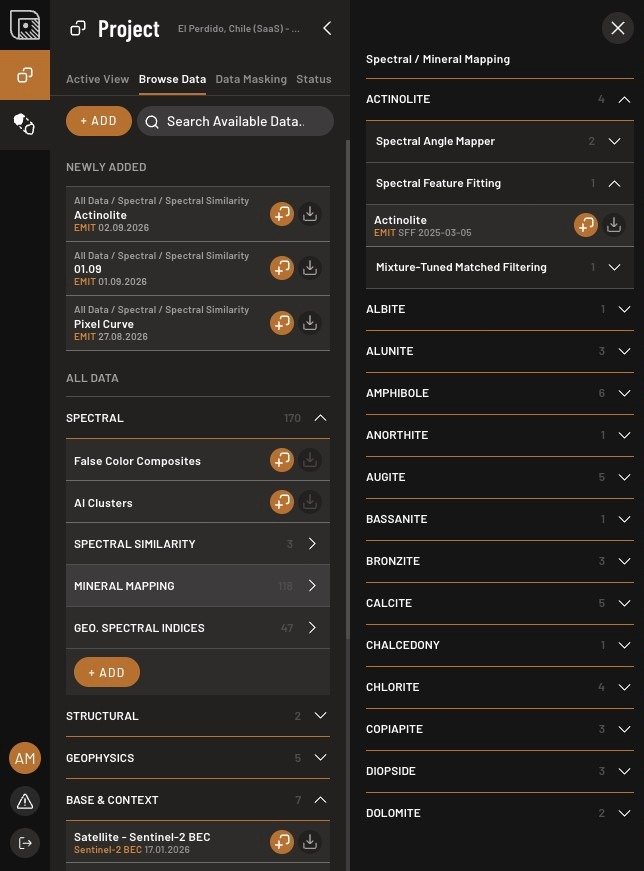Expand the ALUNITE group
The width and height of the screenshot is (644, 871).
500,351
